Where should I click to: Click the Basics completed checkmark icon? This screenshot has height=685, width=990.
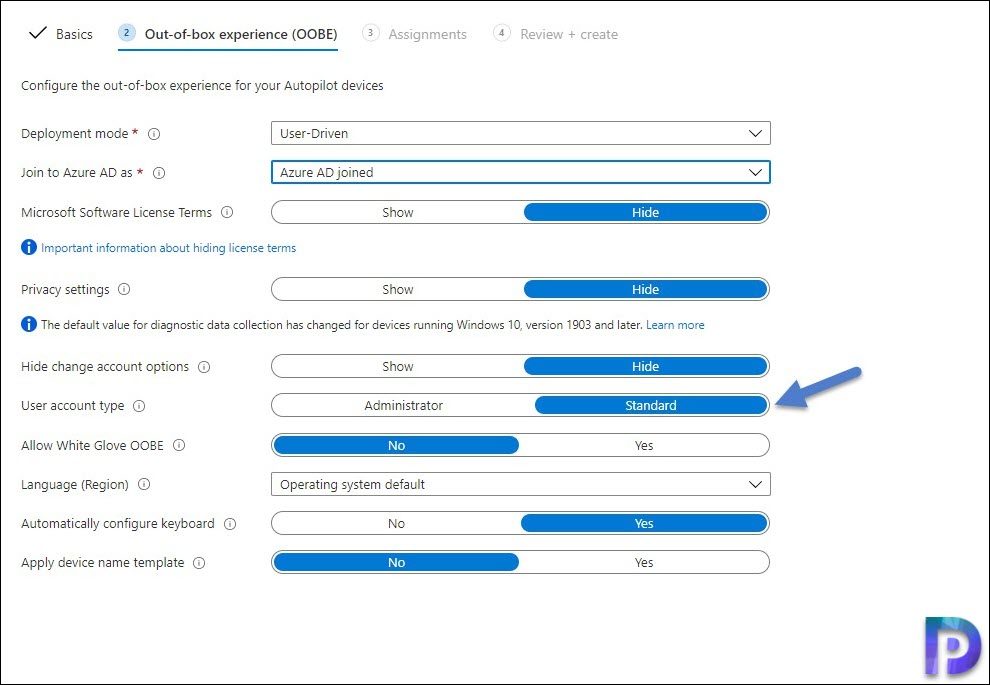[x=38, y=33]
